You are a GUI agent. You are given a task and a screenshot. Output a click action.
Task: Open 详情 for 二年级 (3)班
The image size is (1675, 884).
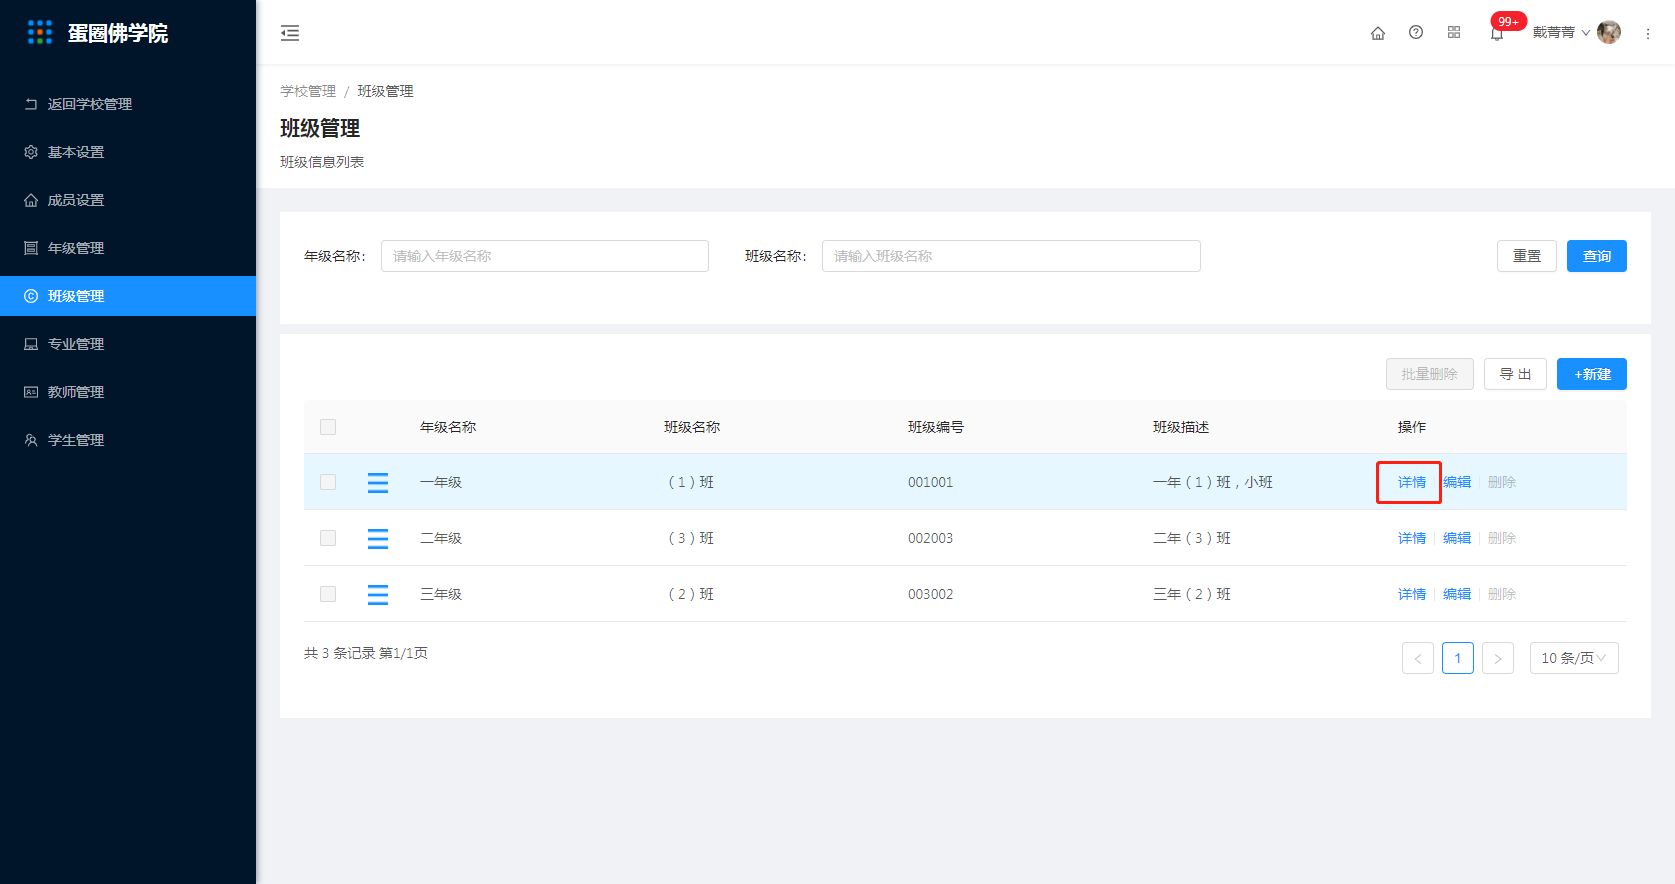(x=1412, y=538)
